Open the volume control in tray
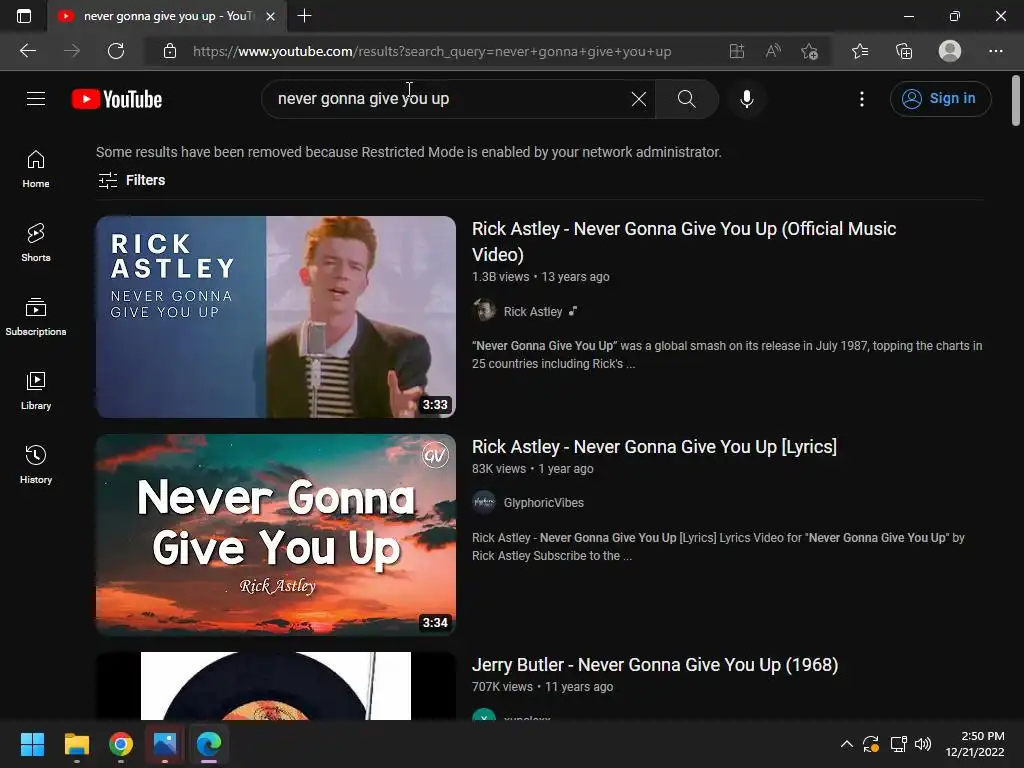The height and width of the screenshot is (768, 1024). 923,744
